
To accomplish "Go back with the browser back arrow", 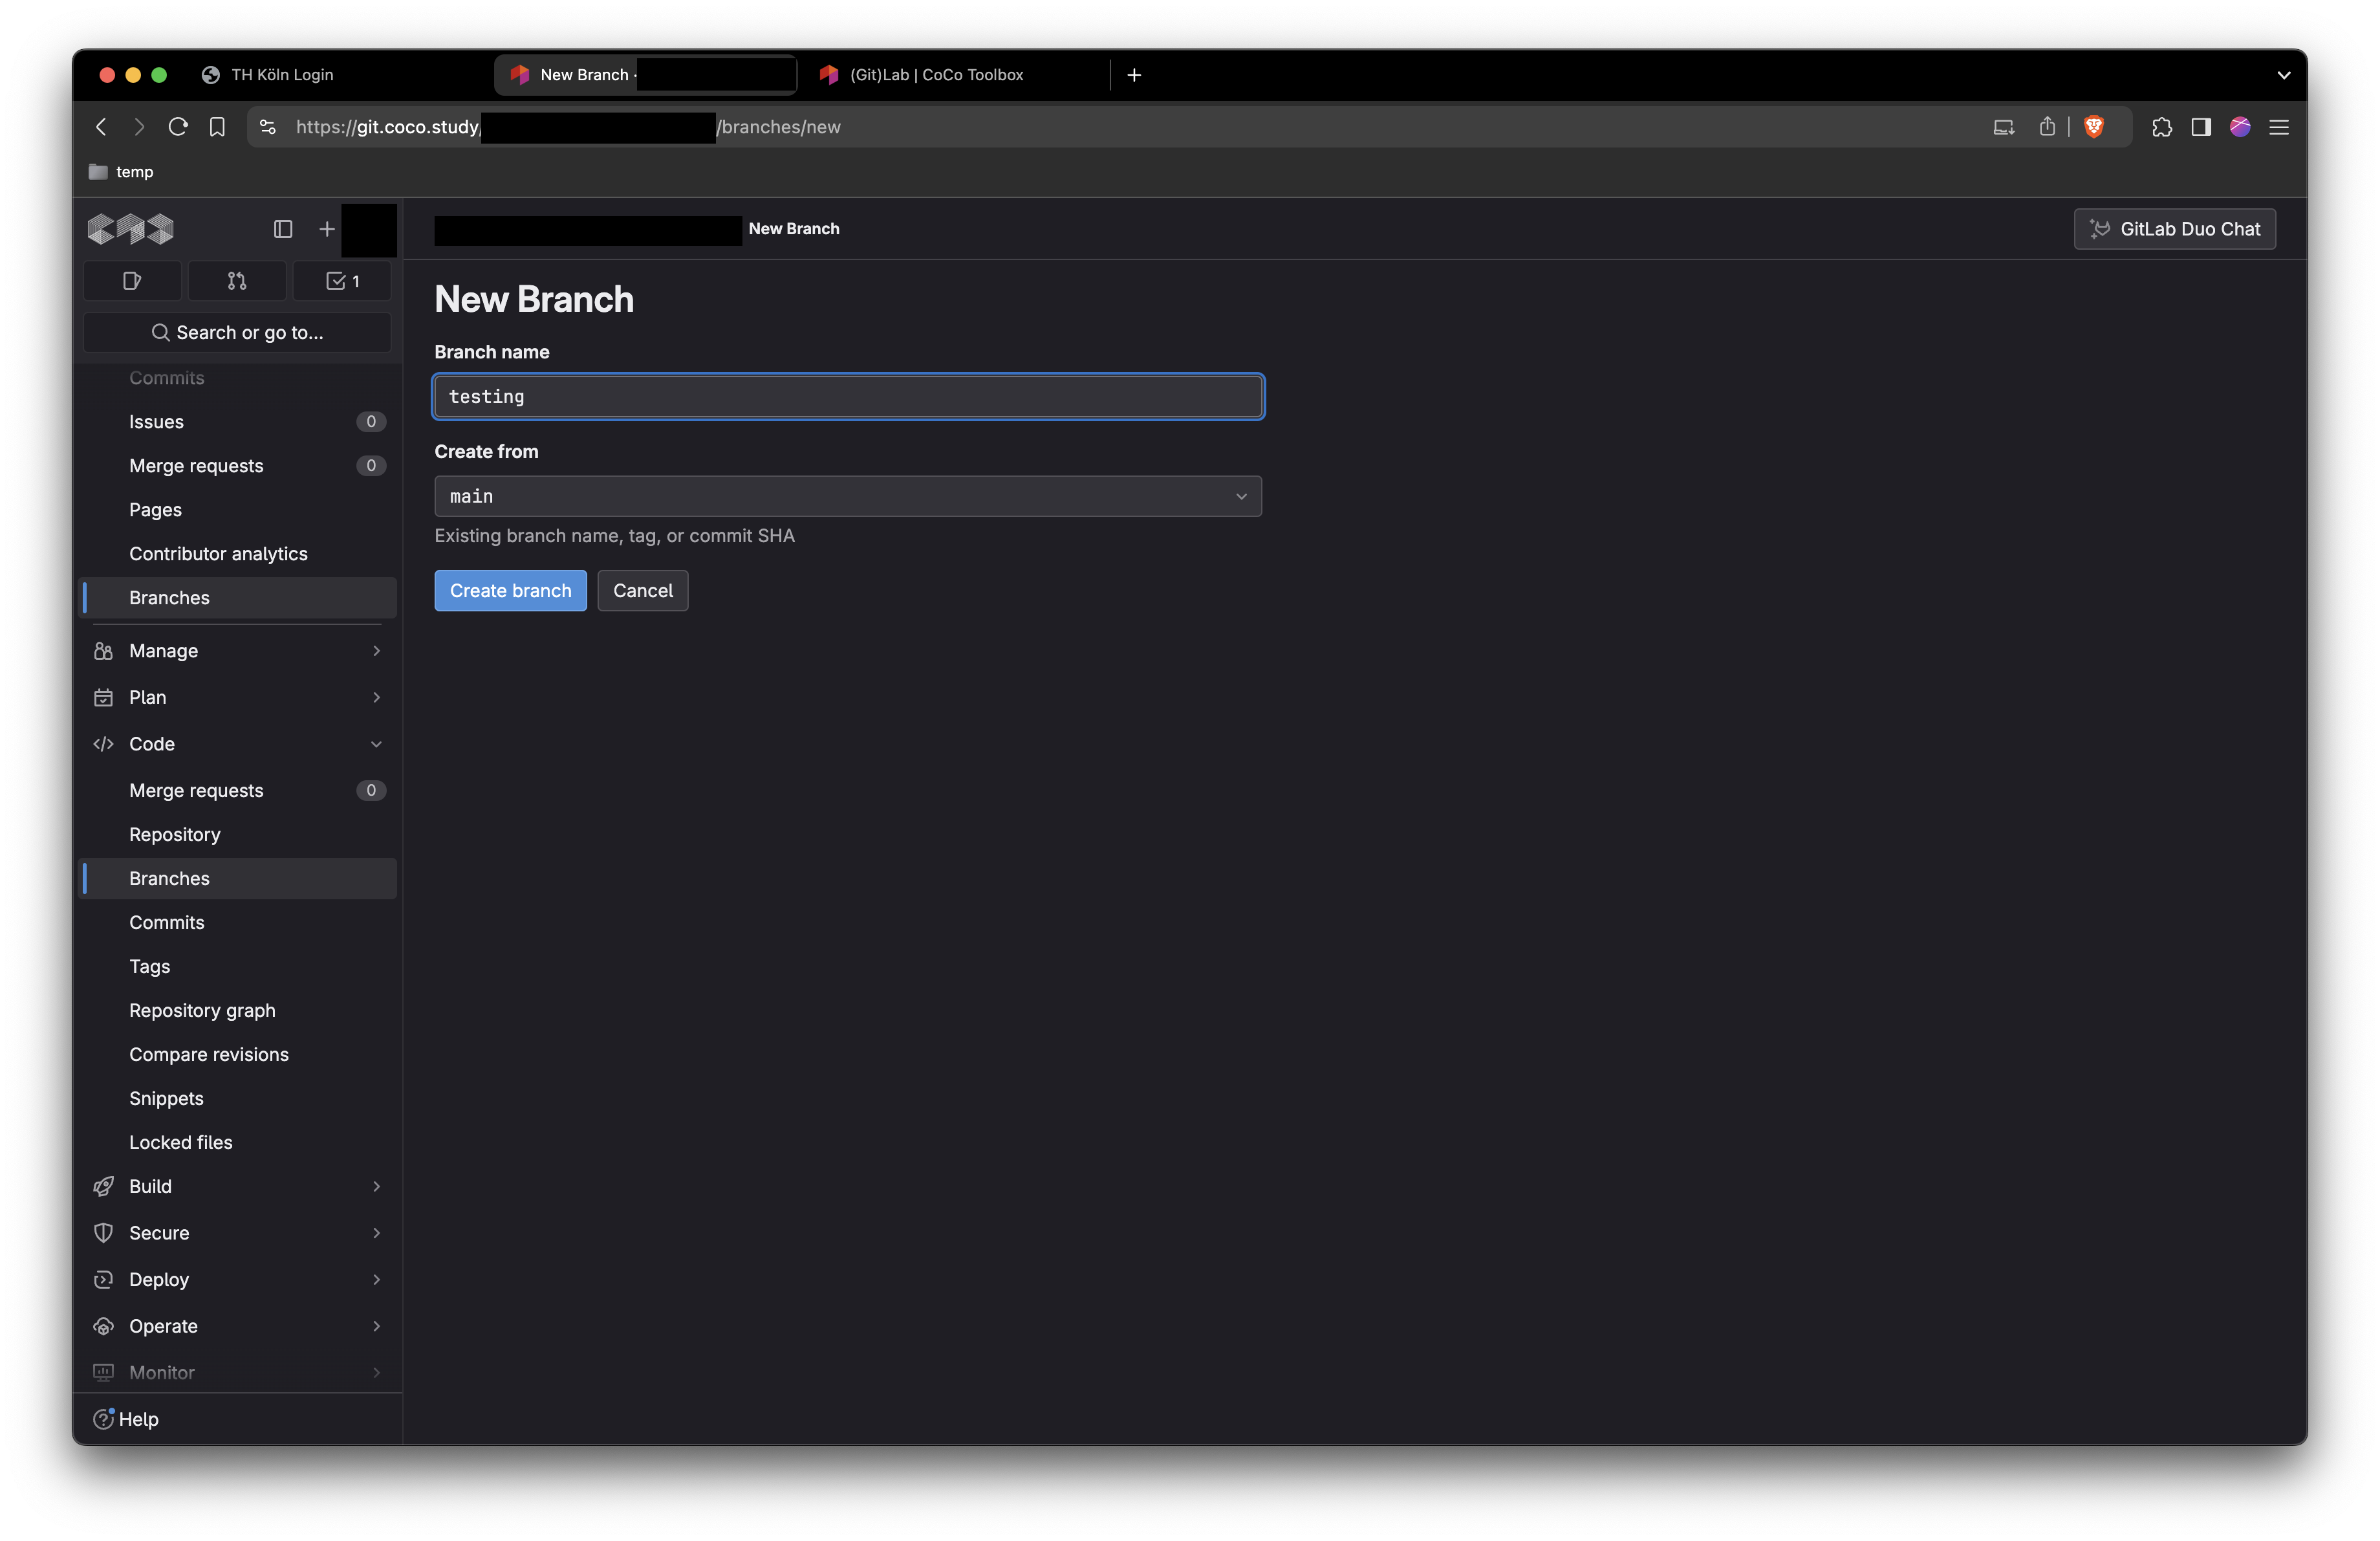I will pos(101,127).
